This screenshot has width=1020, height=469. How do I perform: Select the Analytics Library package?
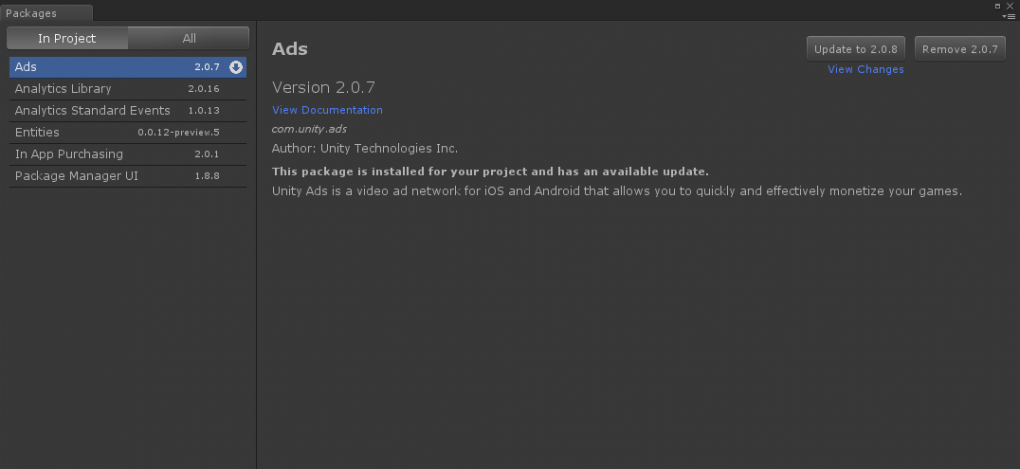[128, 89]
